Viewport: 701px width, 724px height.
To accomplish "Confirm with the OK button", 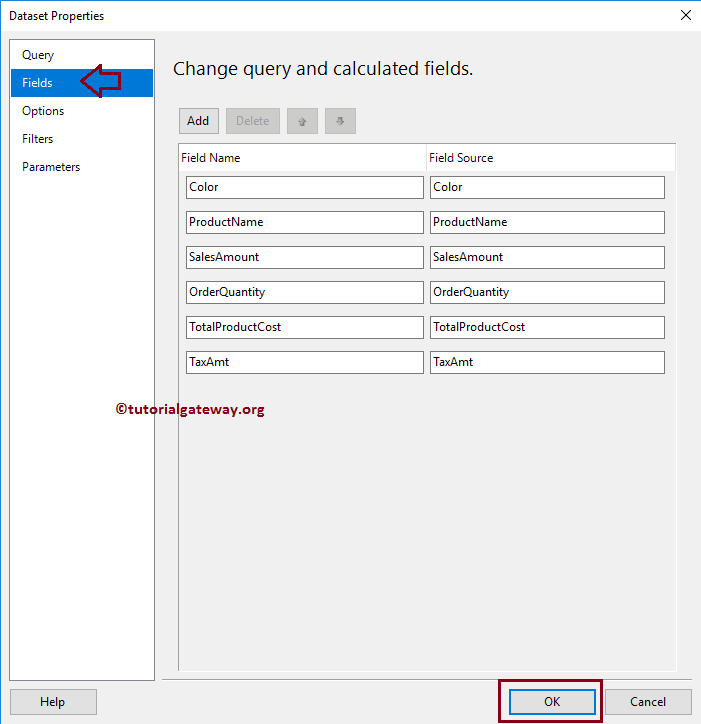I will pyautogui.click(x=552, y=702).
